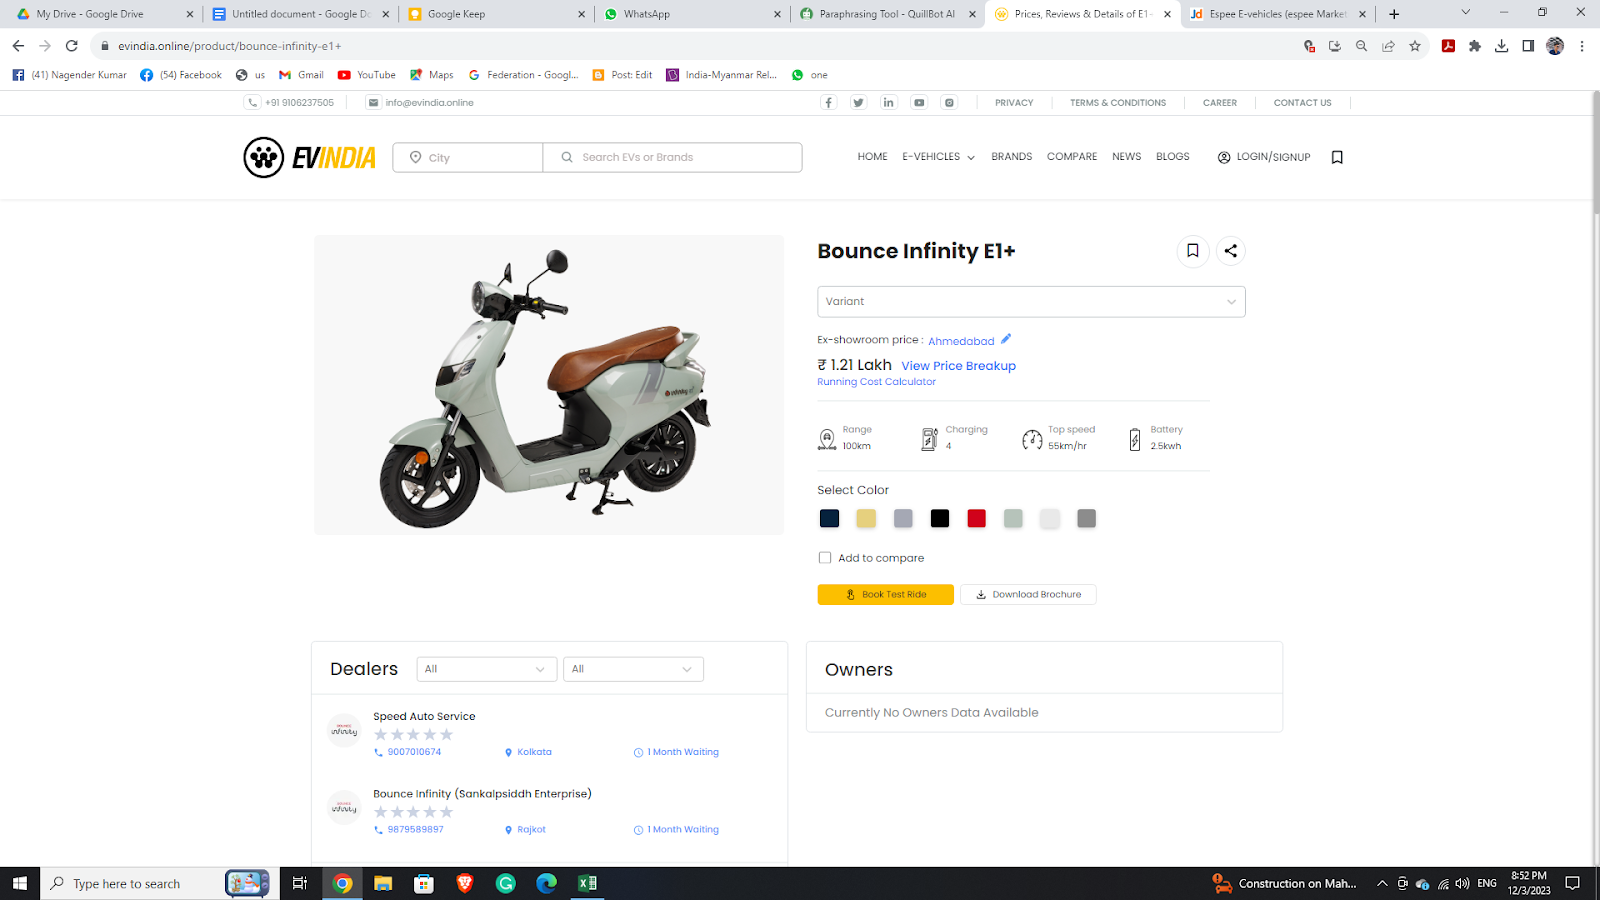Open the browser tab search chevron
Image resolution: width=1600 pixels, height=900 pixels.
(1466, 13)
